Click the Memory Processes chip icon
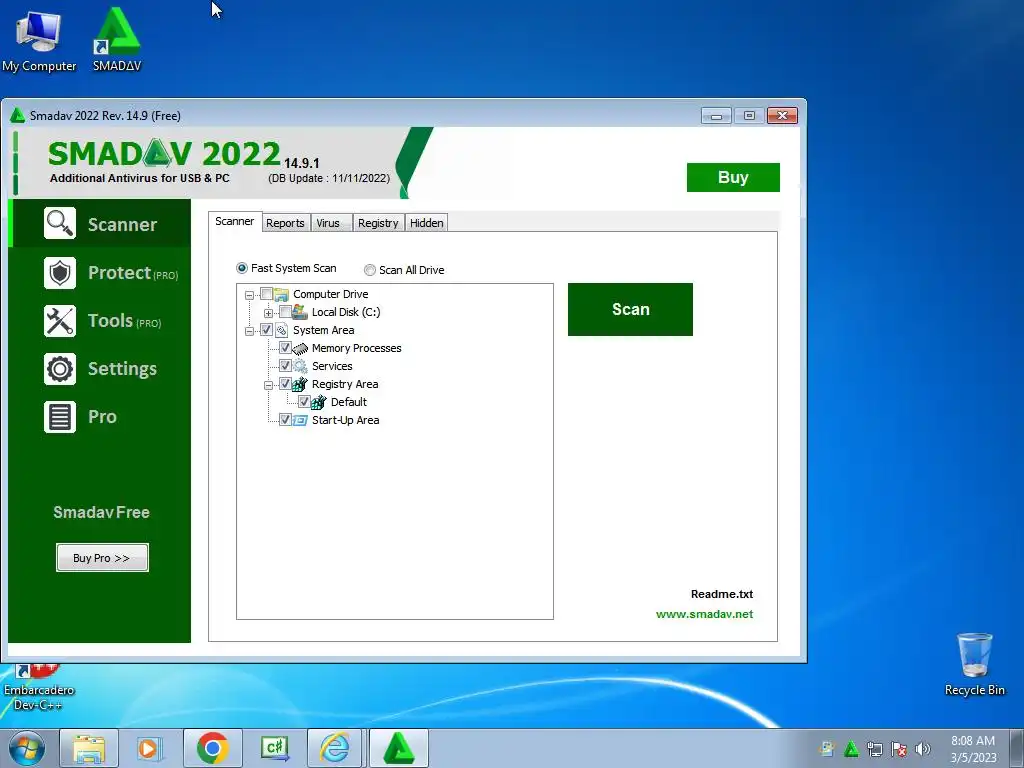 (300, 349)
